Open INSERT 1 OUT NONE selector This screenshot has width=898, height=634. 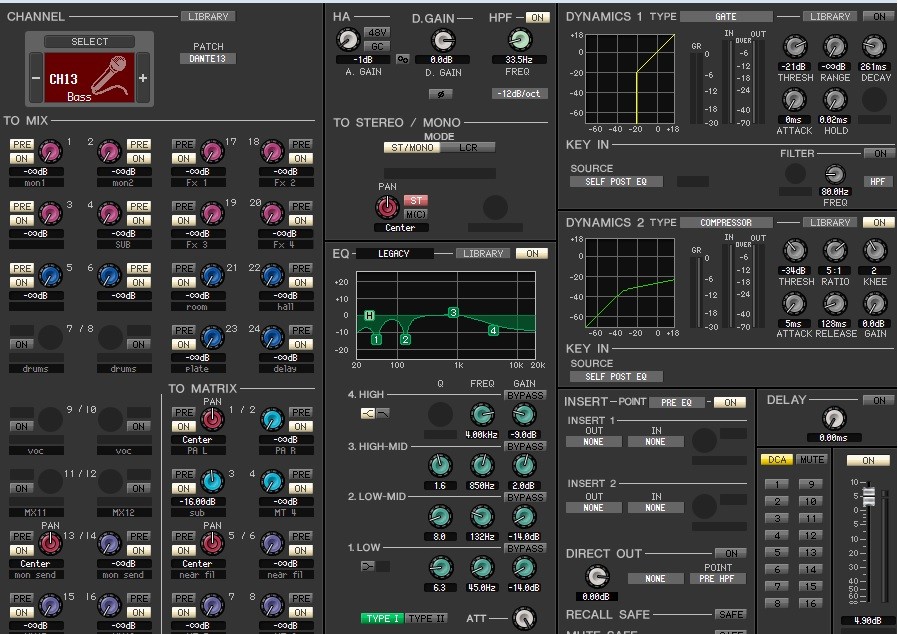coord(593,442)
